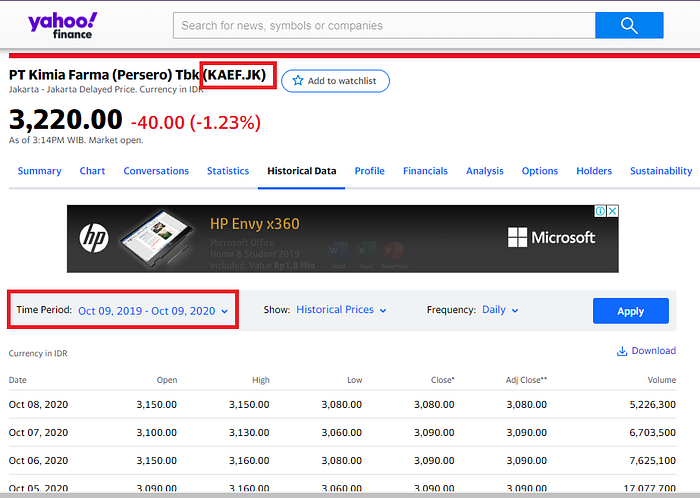Click volume value 5,226,300
Image resolution: width=700 pixels, height=498 pixels.
click(652, 405)
